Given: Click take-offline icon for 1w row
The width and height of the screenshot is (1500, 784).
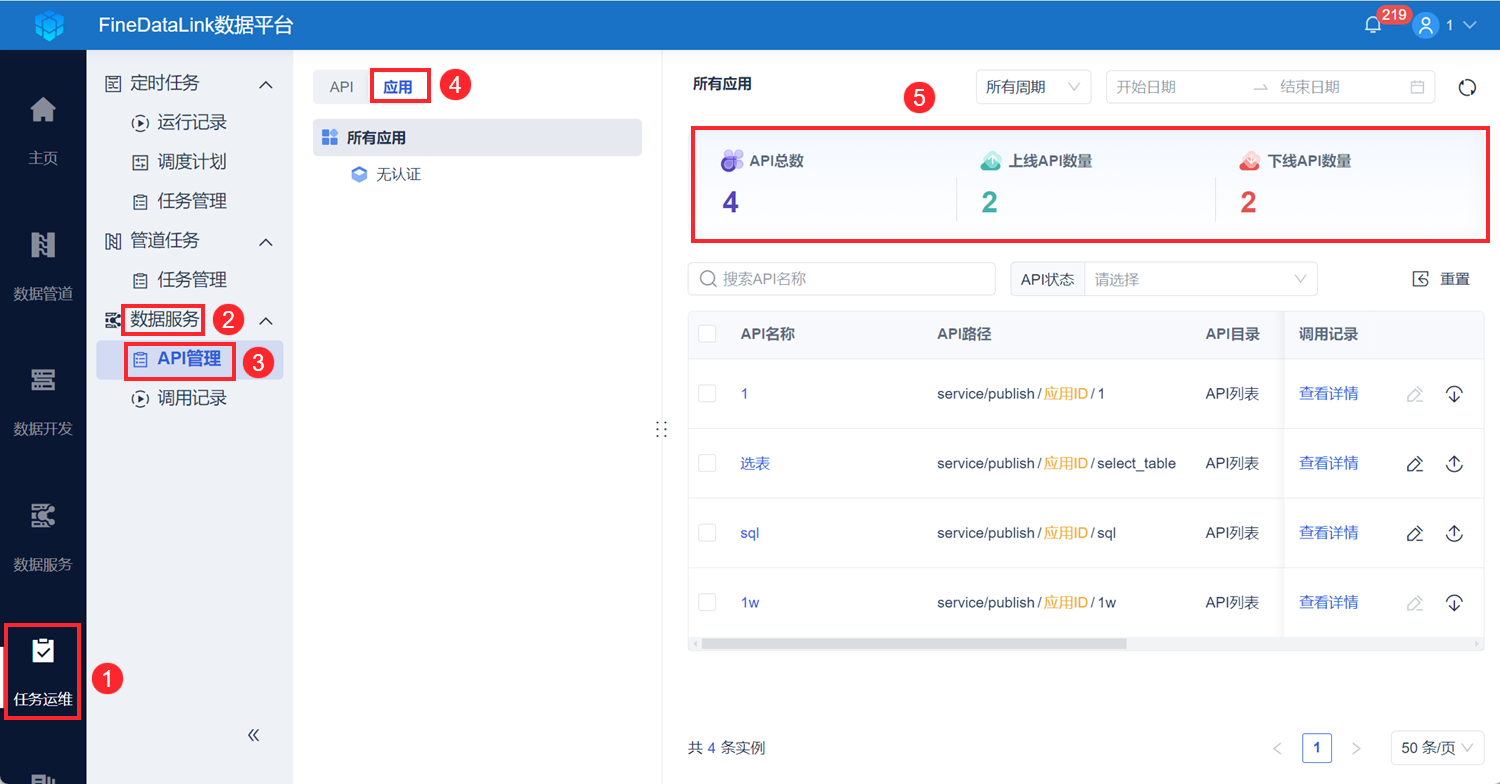Looking at the screenshot, I should (x=1454, y=603).
